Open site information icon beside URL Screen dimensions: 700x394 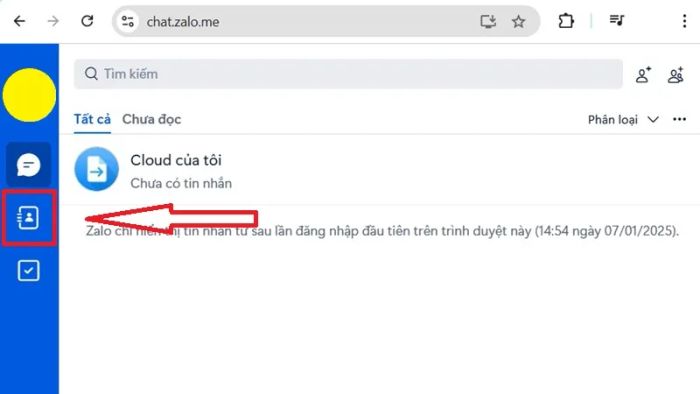tap(128, 21)
